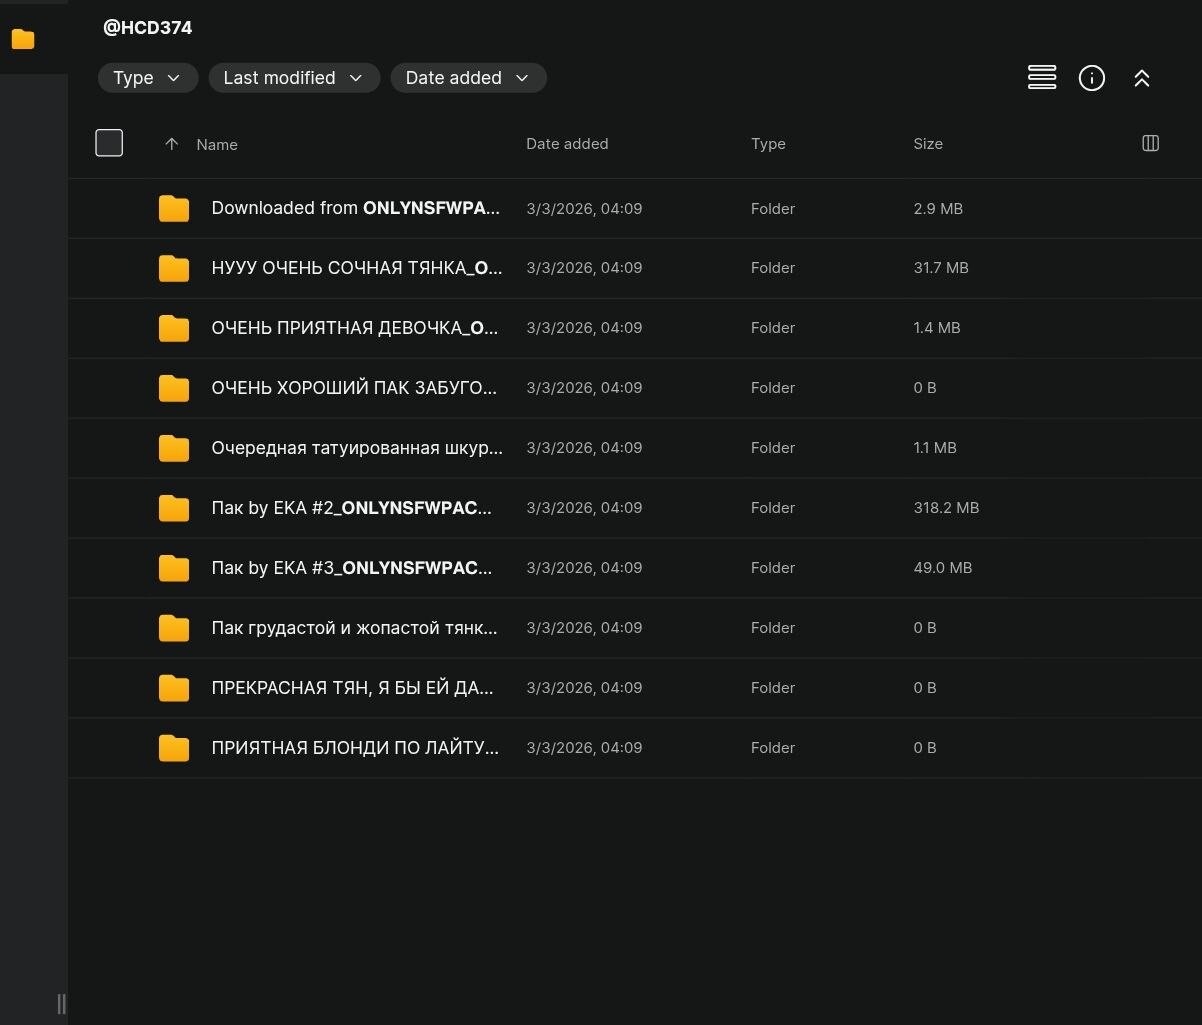The width and height of the screenshot is (1202, 1025).
Task: Click folder icon of the 318.2 MB folder
Action: point(174,508)
